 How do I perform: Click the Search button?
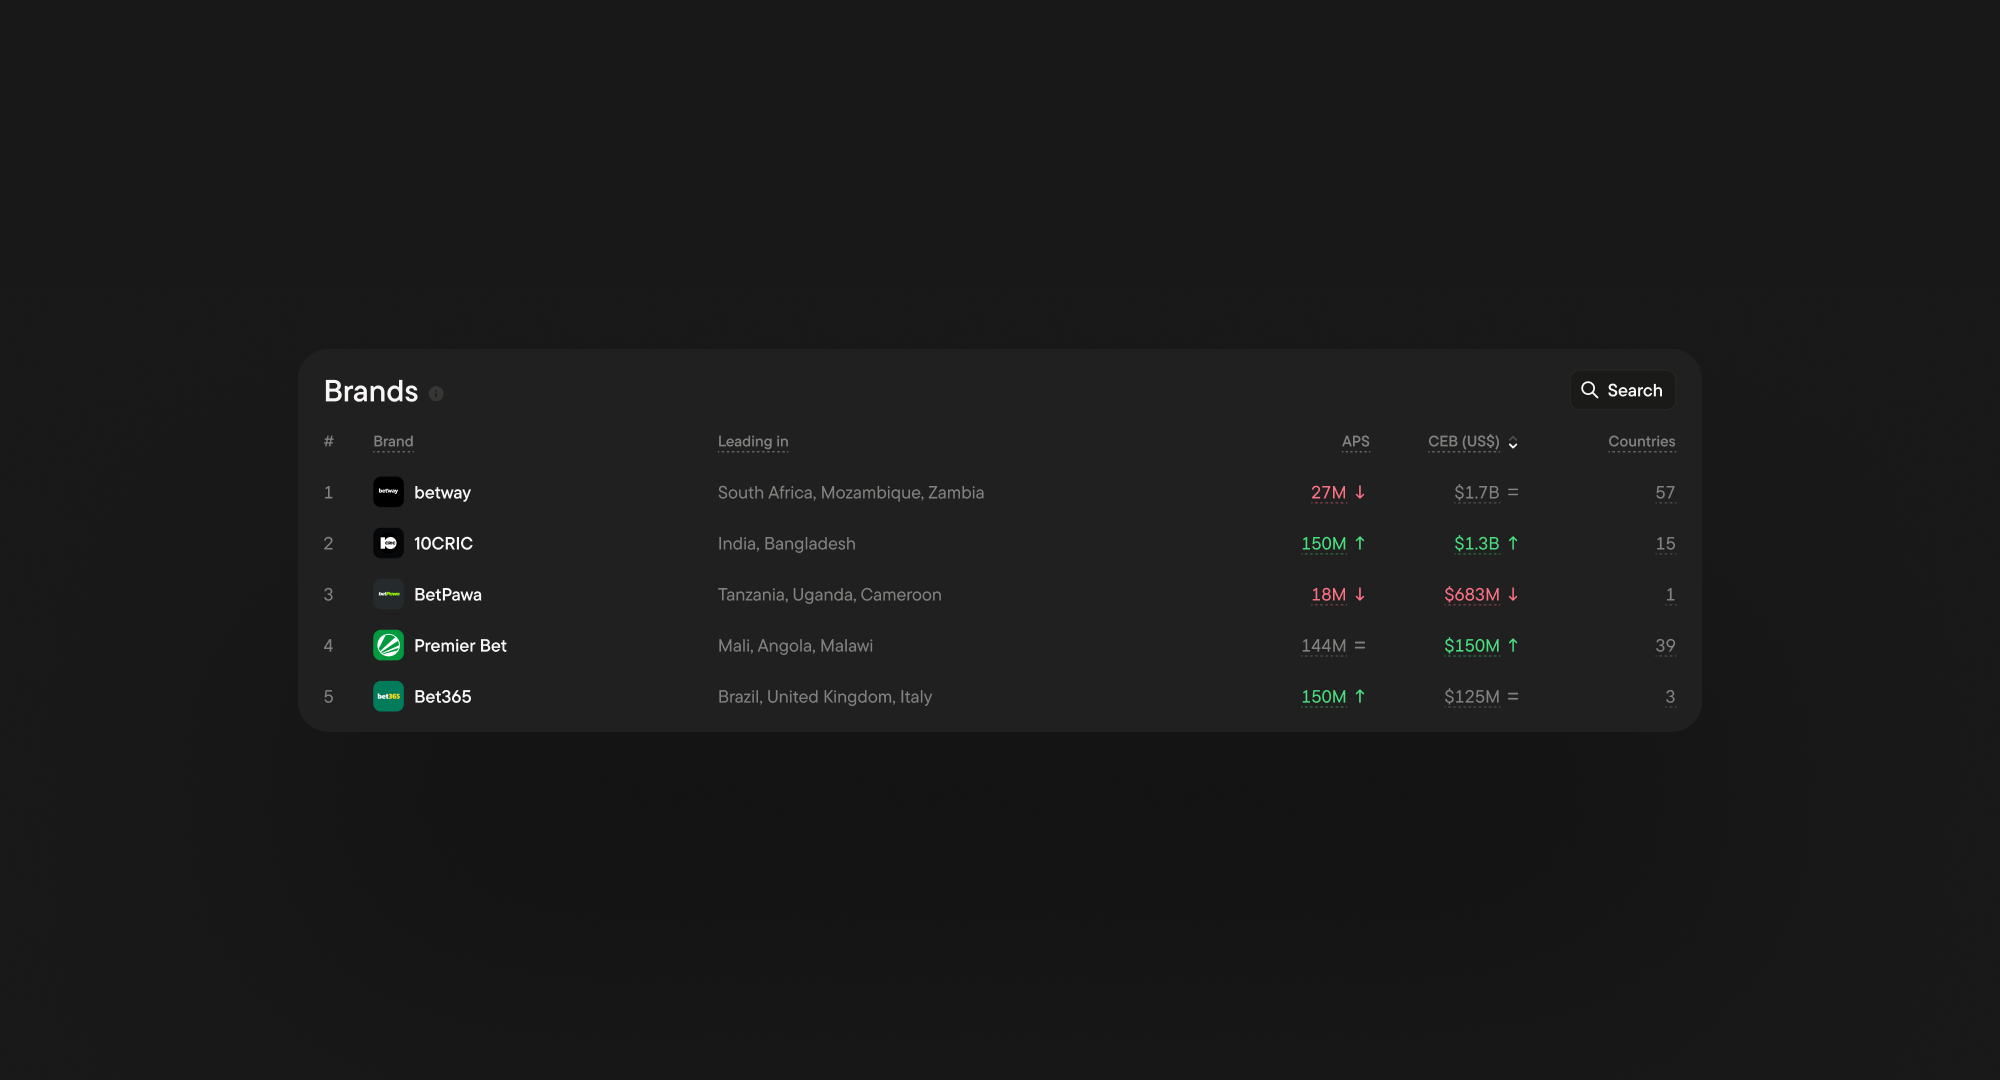1622,390
